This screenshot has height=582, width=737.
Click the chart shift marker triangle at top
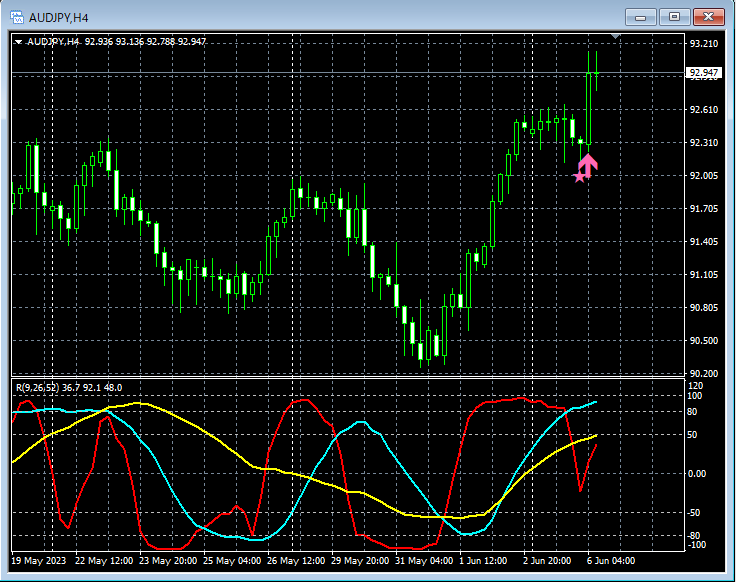coord(615,36)
